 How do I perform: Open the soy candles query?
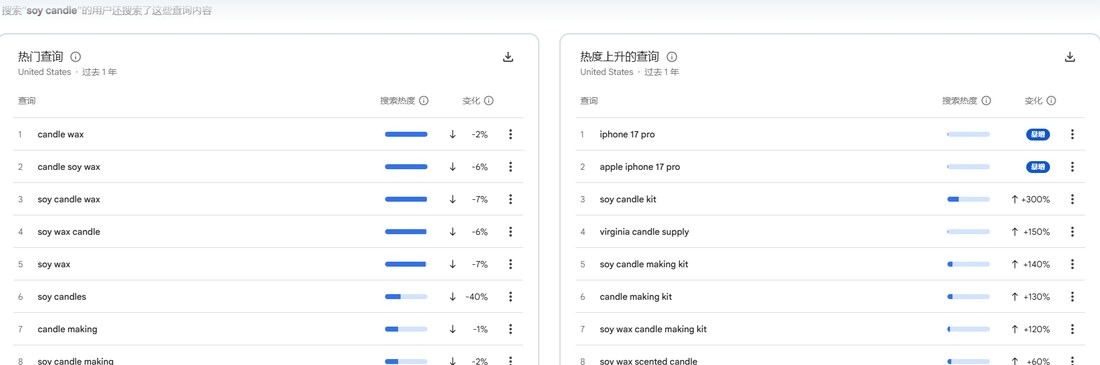[x=62, y=297]
